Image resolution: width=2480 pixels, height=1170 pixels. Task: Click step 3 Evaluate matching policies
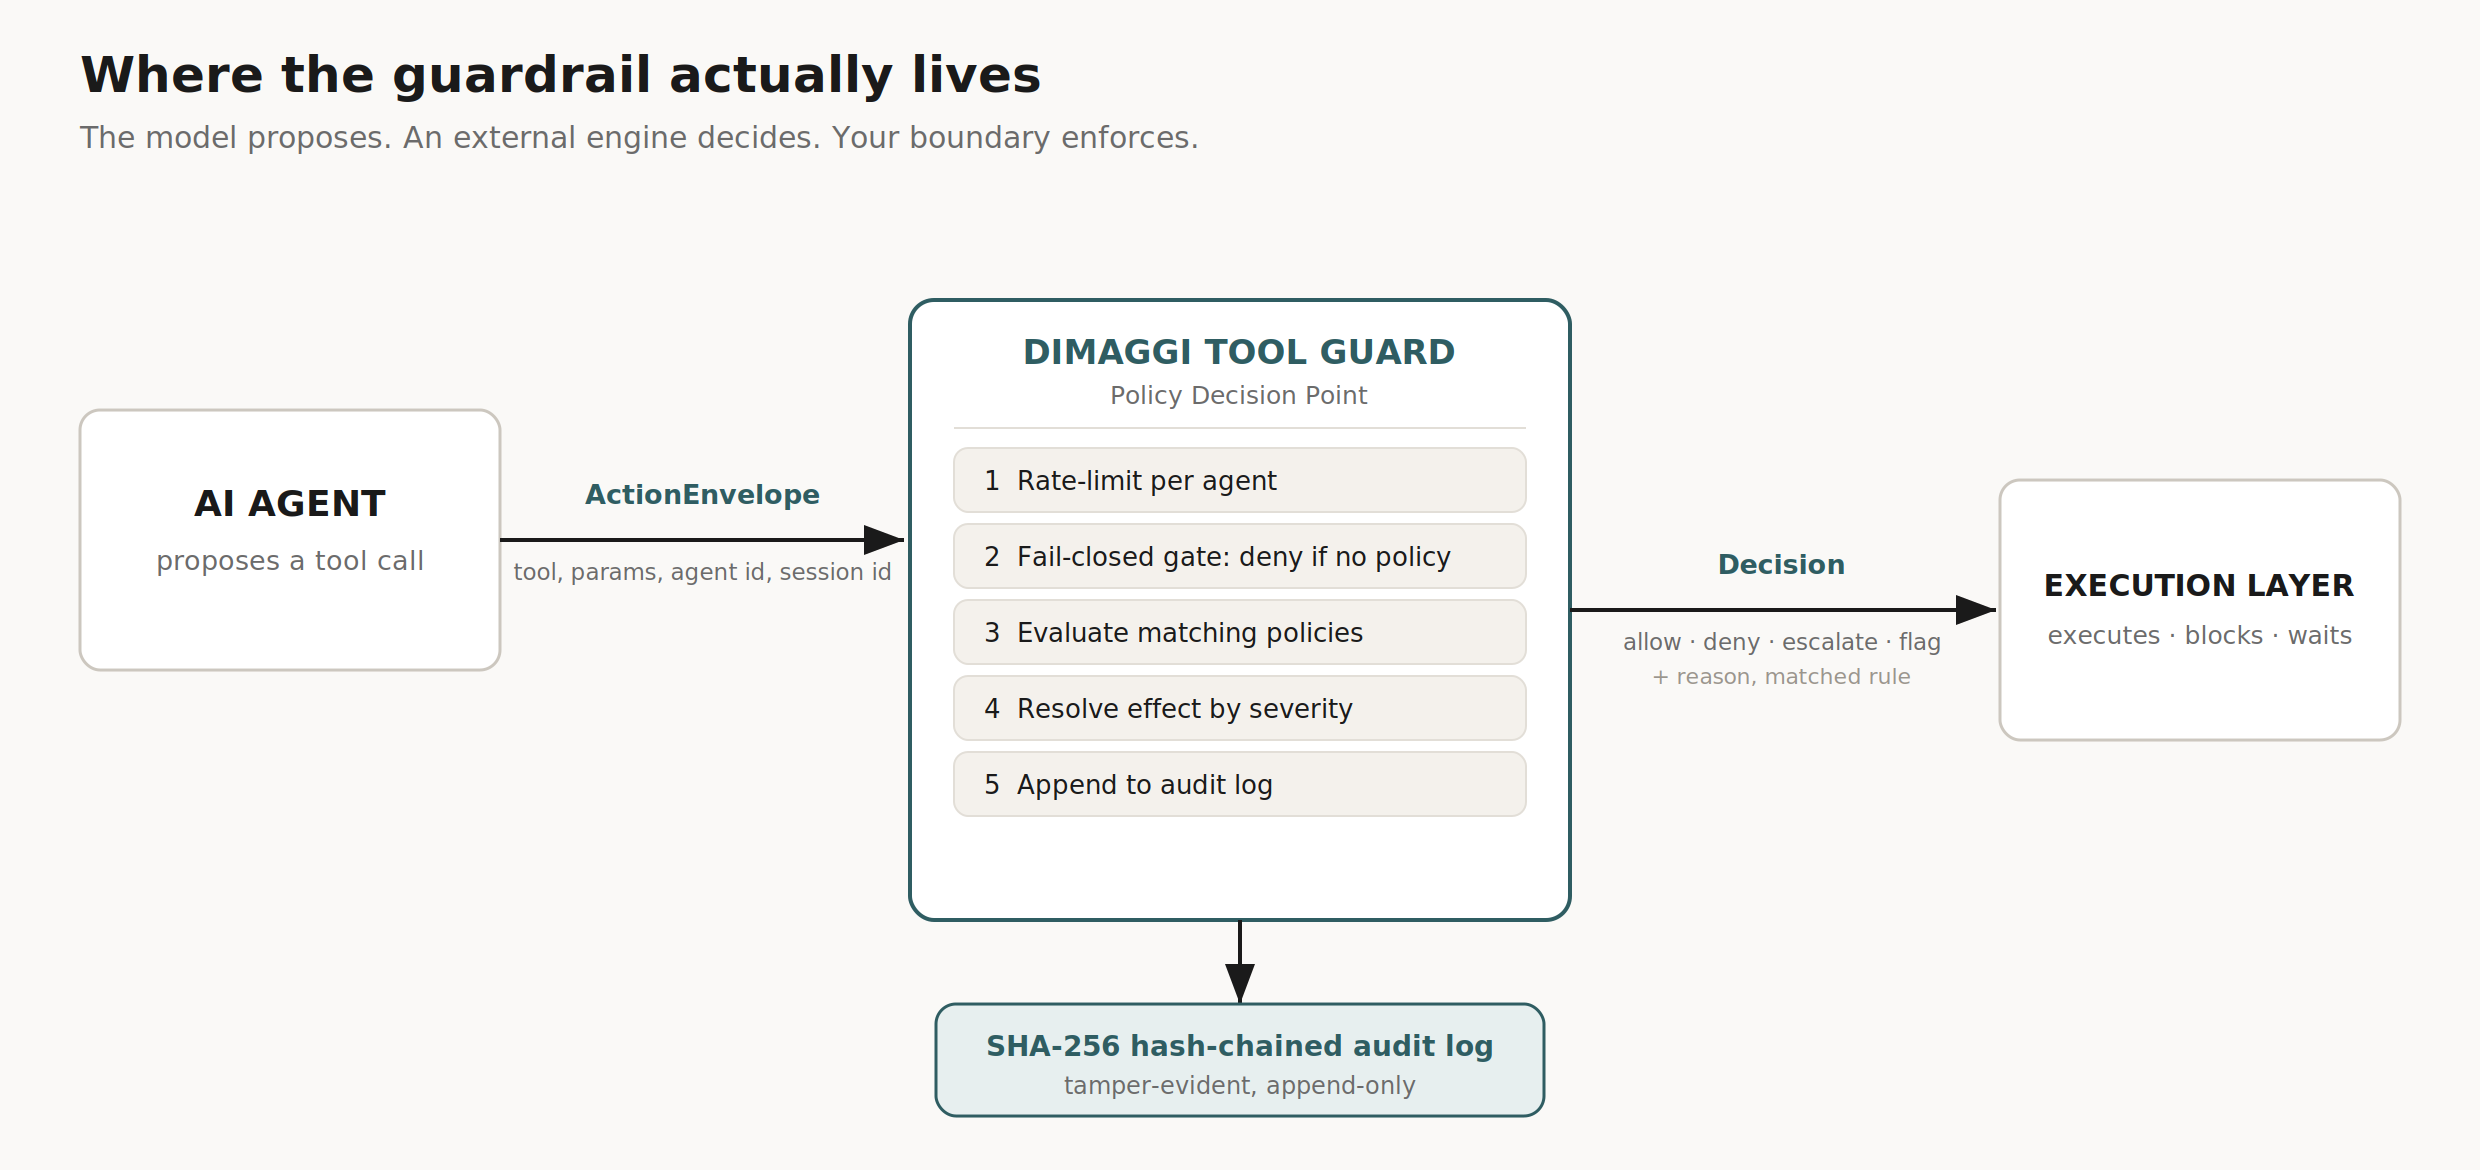(x=1240, y=632)
